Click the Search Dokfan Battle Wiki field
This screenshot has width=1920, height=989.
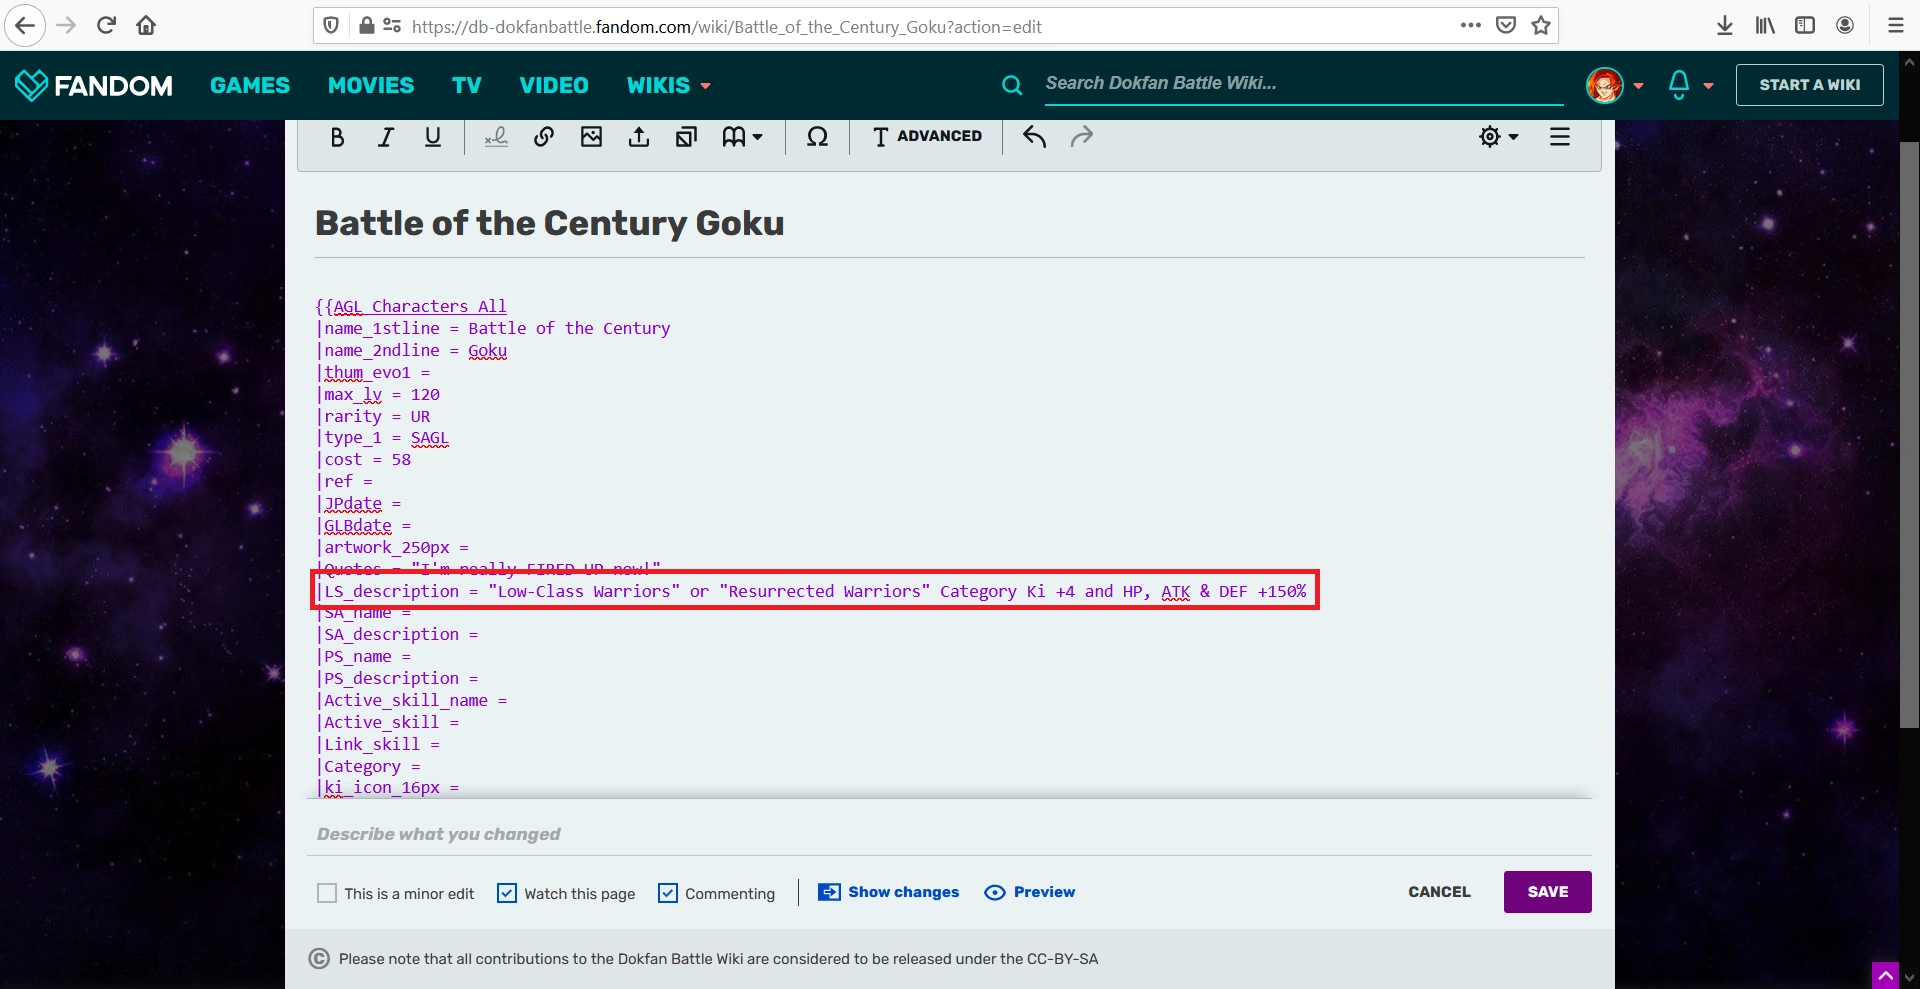click(x=1303, y=84)
